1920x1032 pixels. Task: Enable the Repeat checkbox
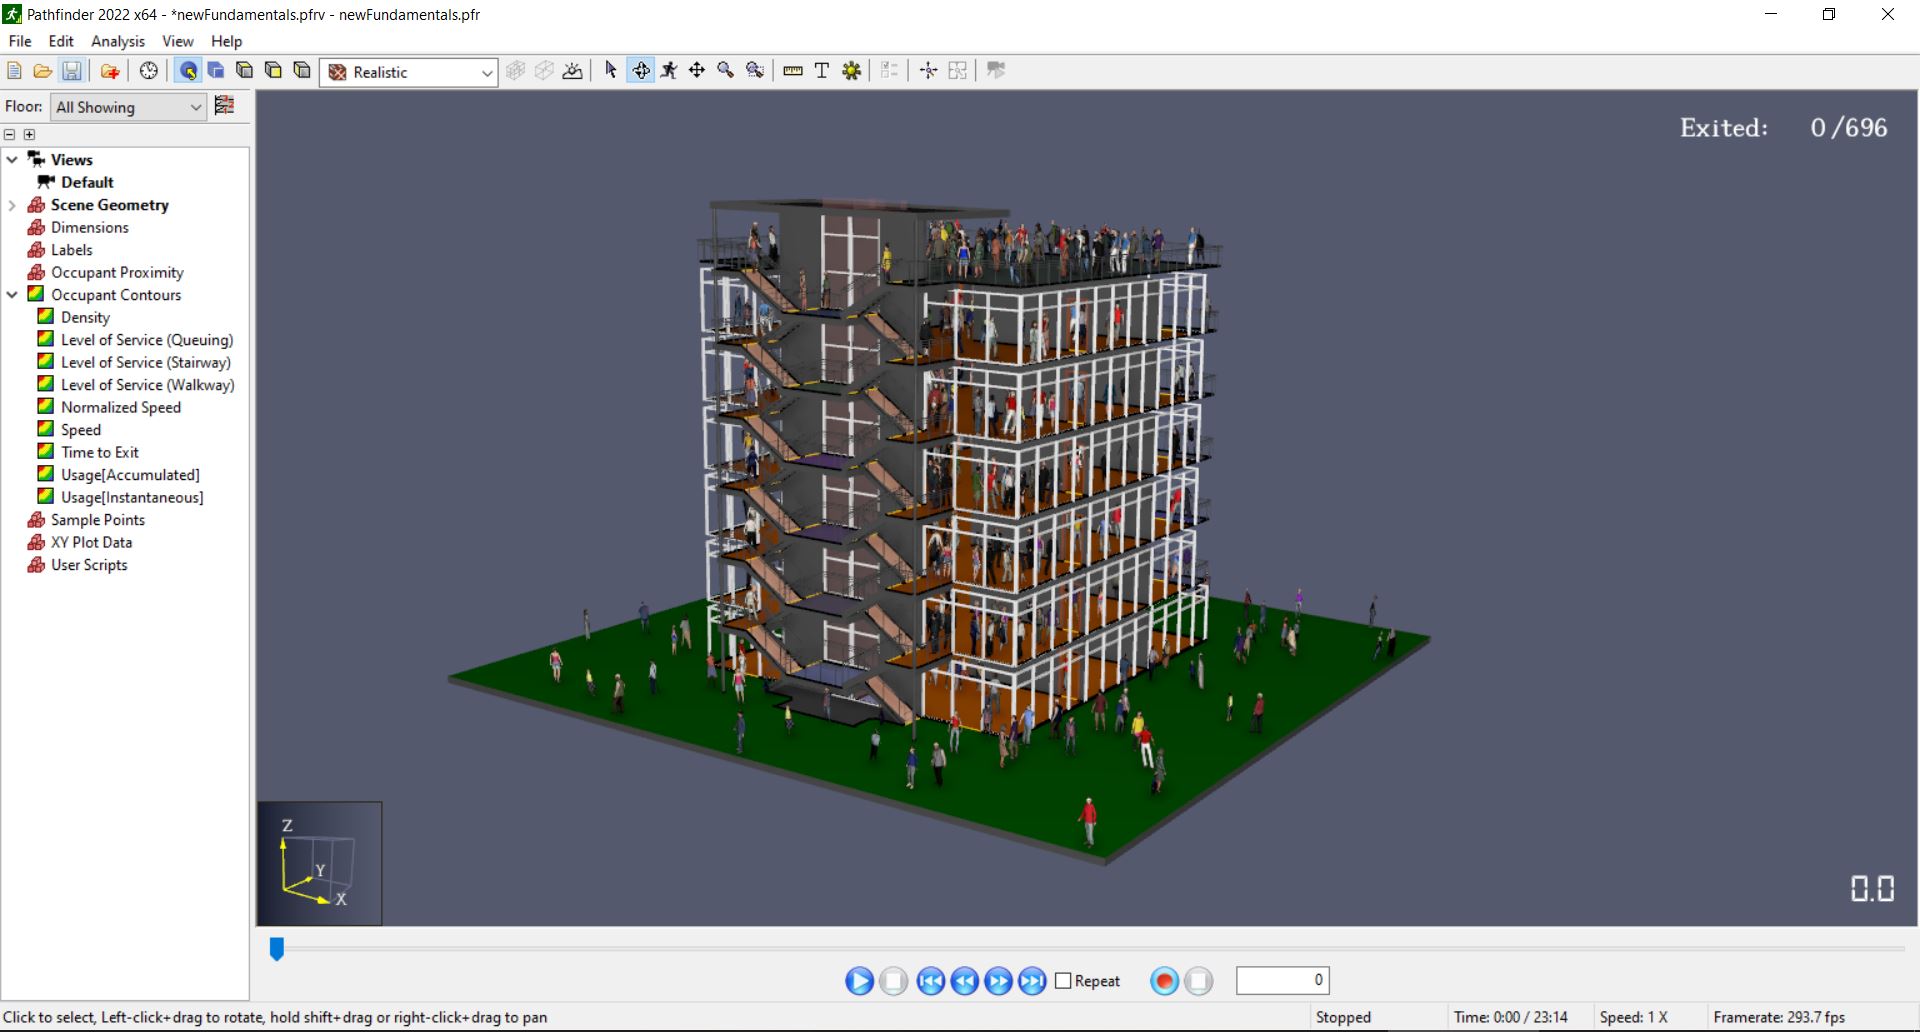click(1063, 981)
